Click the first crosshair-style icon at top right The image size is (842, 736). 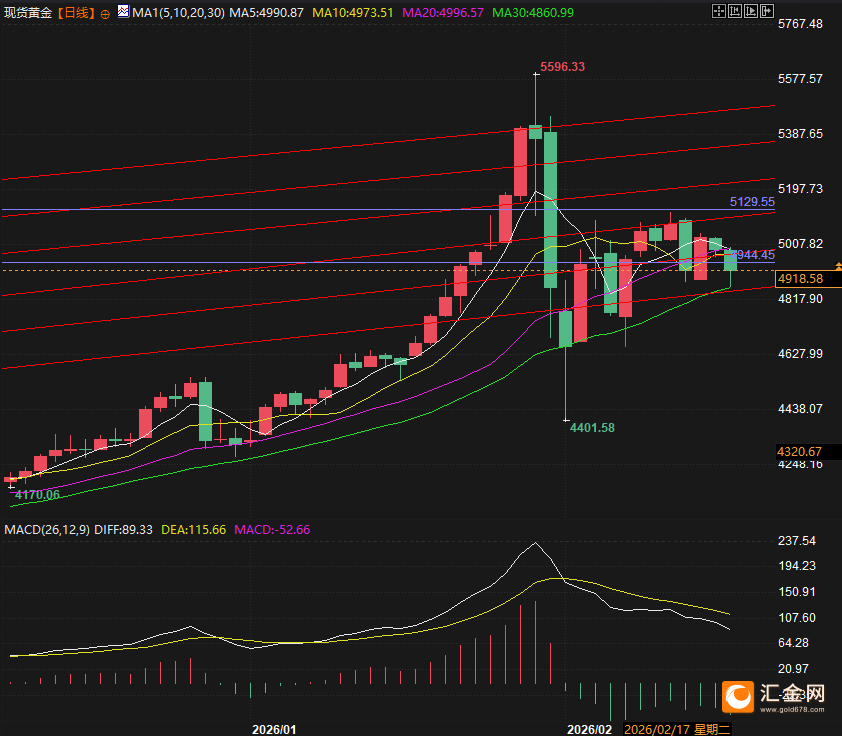coord(720,12)
